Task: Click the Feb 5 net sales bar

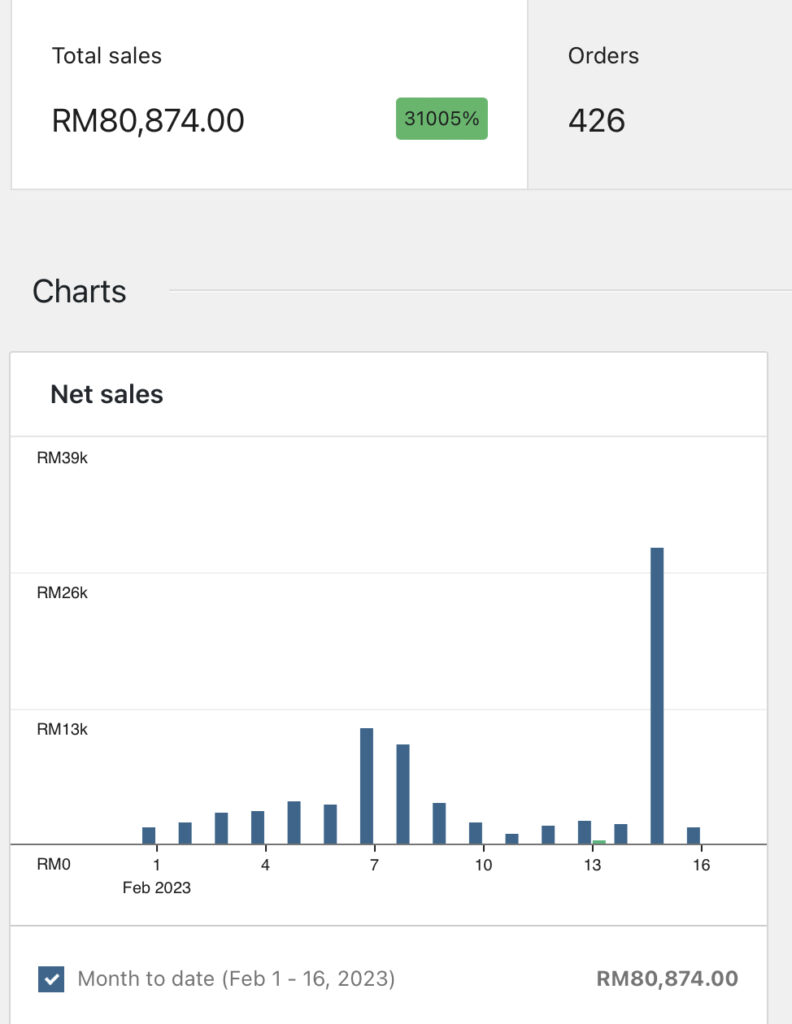Action: click(294, 822)
